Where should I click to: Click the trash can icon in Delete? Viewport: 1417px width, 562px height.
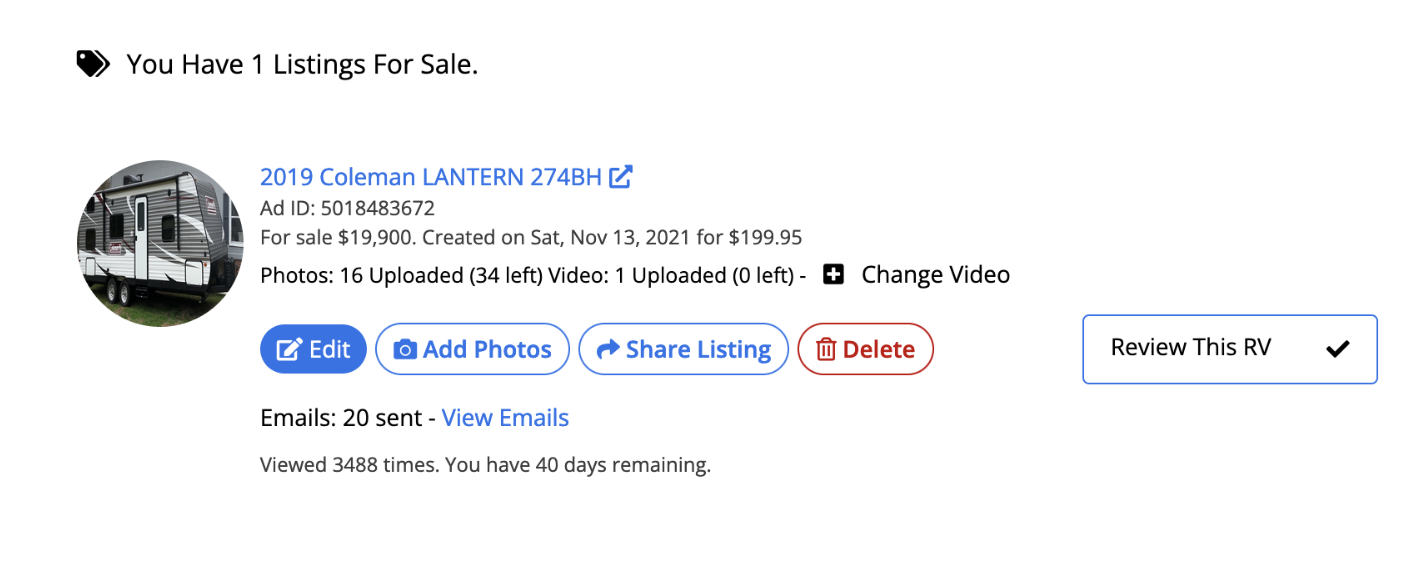pos(826,349)
